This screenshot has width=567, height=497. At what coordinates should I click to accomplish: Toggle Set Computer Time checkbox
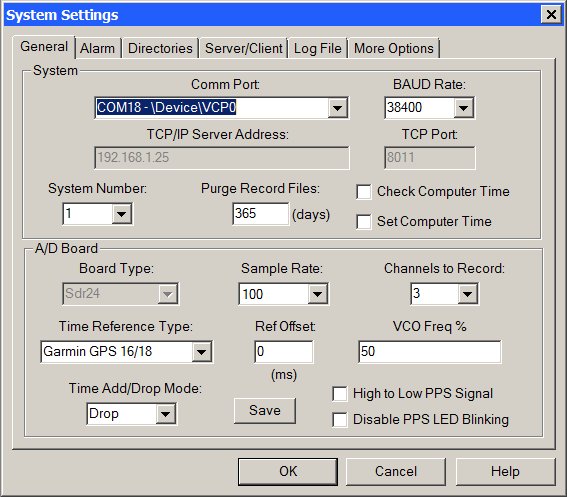363,222
